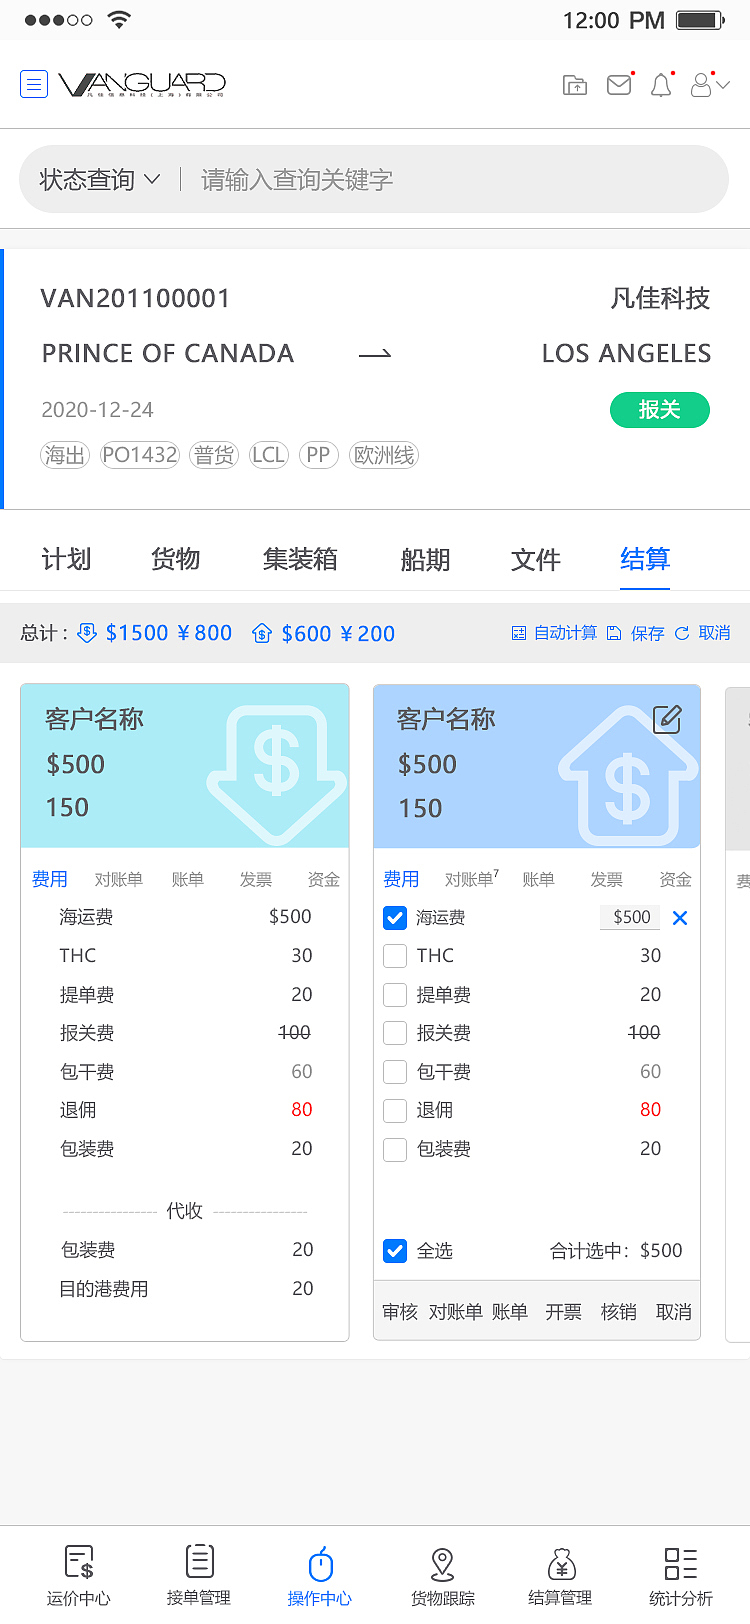The width and height of the screenshot is (750, 1624).
Task: Select 资金 tab in the left card
Action: (x=324, y=880)
